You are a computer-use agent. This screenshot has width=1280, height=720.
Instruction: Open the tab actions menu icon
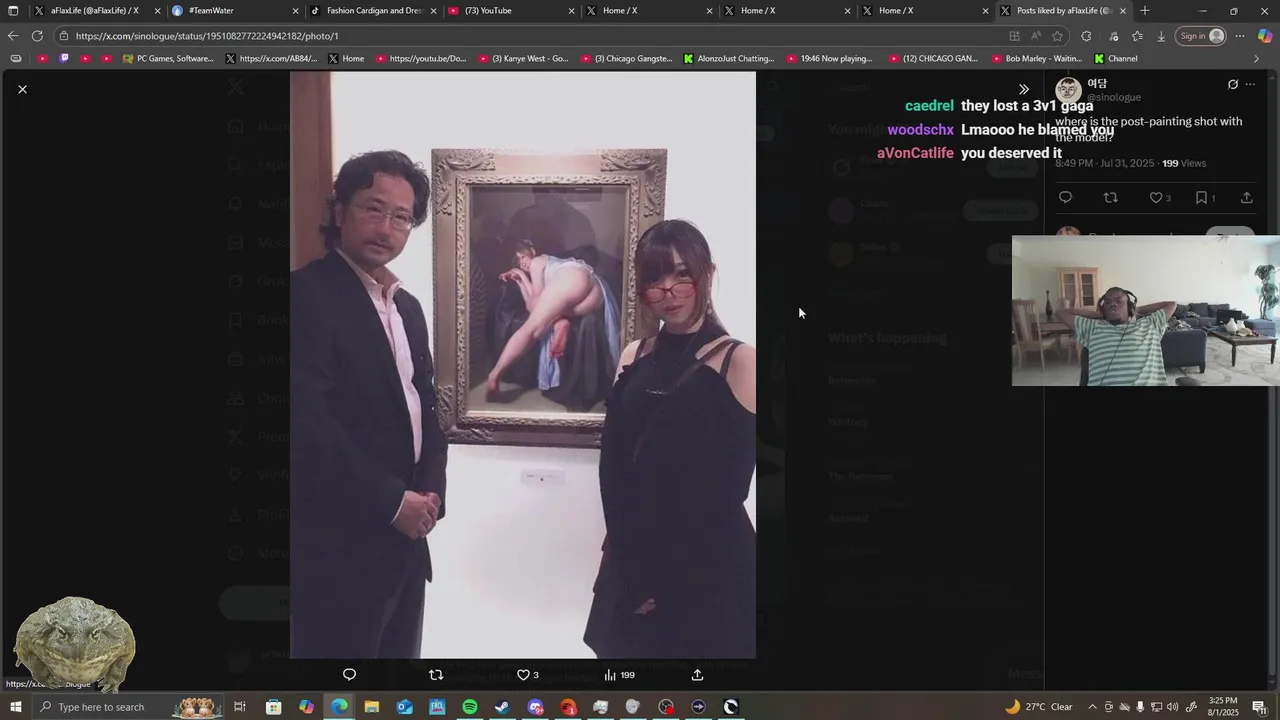[13, 11]
